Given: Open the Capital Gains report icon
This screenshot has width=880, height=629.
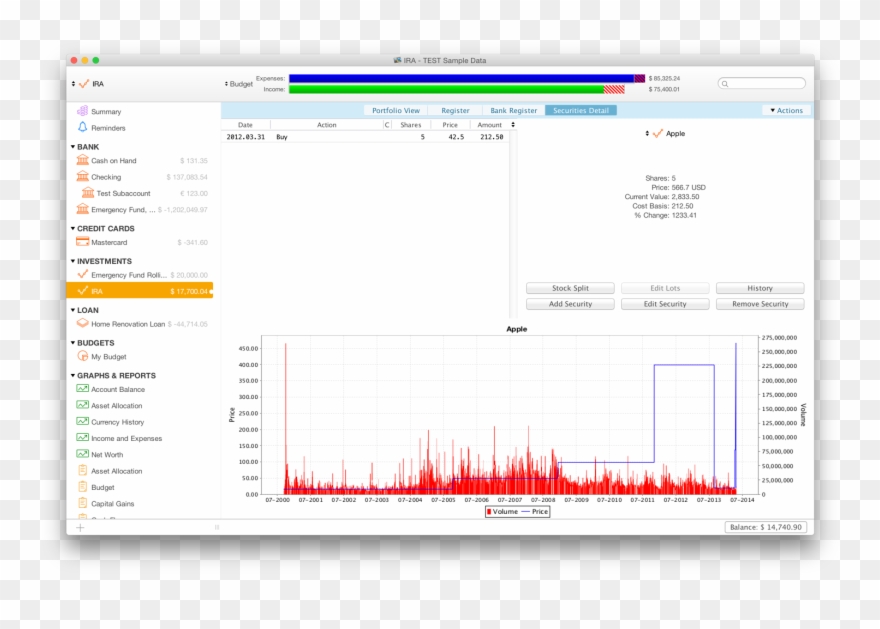Looking at the screenshot, I should [83, 503].
